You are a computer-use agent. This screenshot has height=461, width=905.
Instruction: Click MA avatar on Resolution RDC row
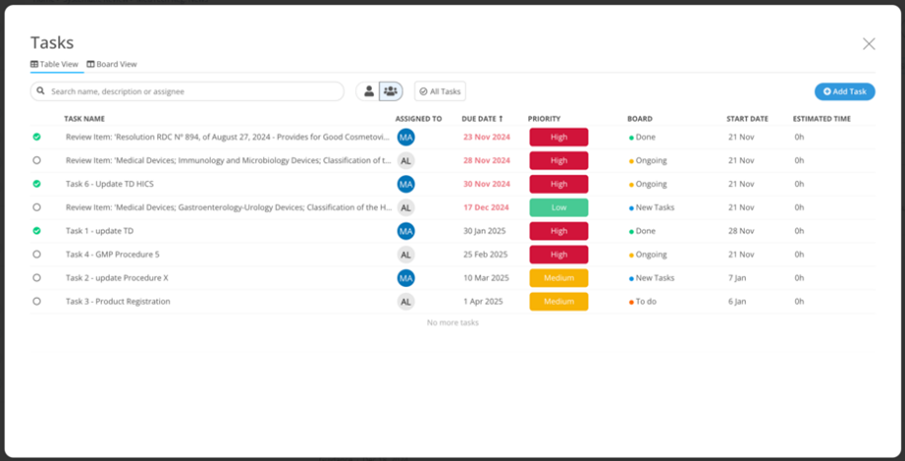click(x=406, y=137)
